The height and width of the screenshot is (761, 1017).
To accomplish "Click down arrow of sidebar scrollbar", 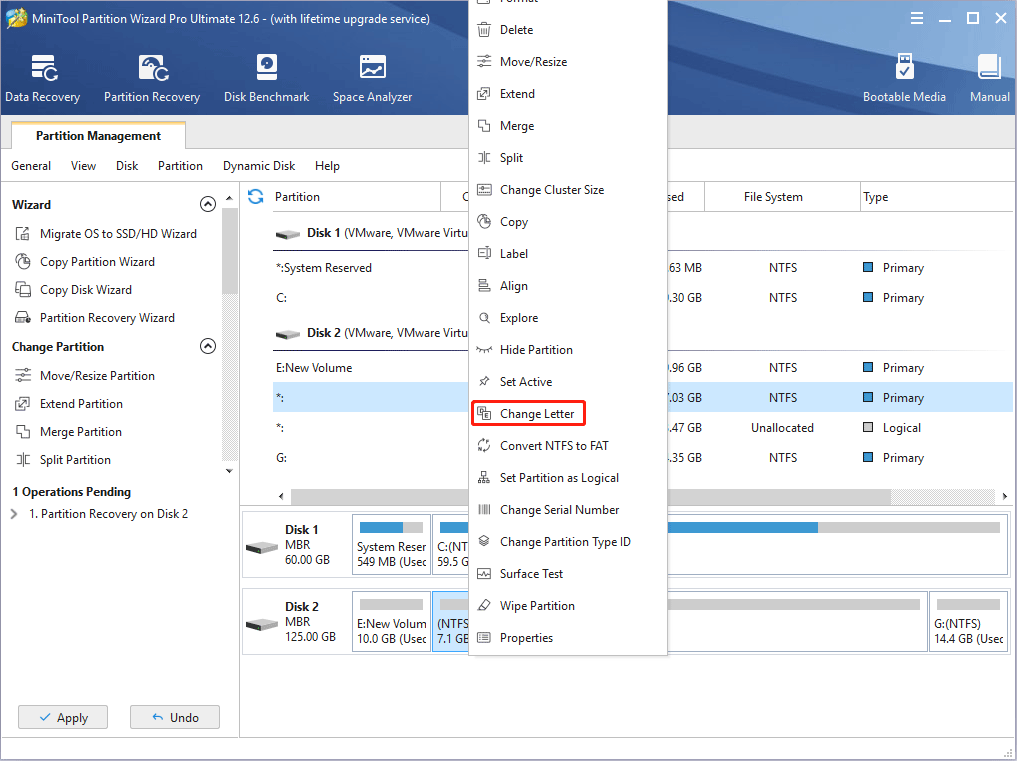I will coord(229,471).
